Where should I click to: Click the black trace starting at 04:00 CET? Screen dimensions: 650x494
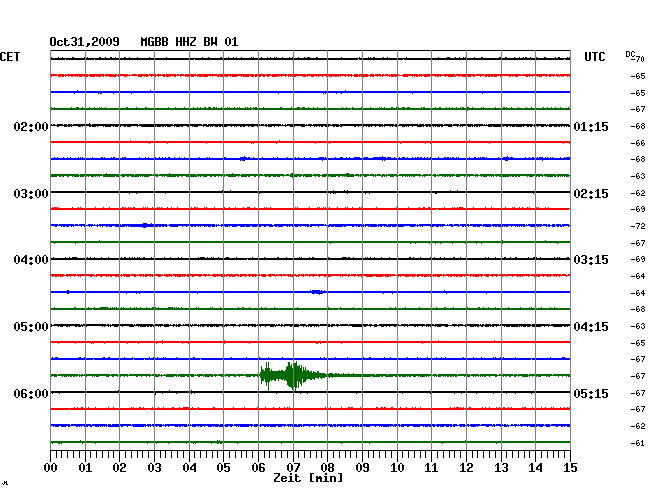coord(310,259)
